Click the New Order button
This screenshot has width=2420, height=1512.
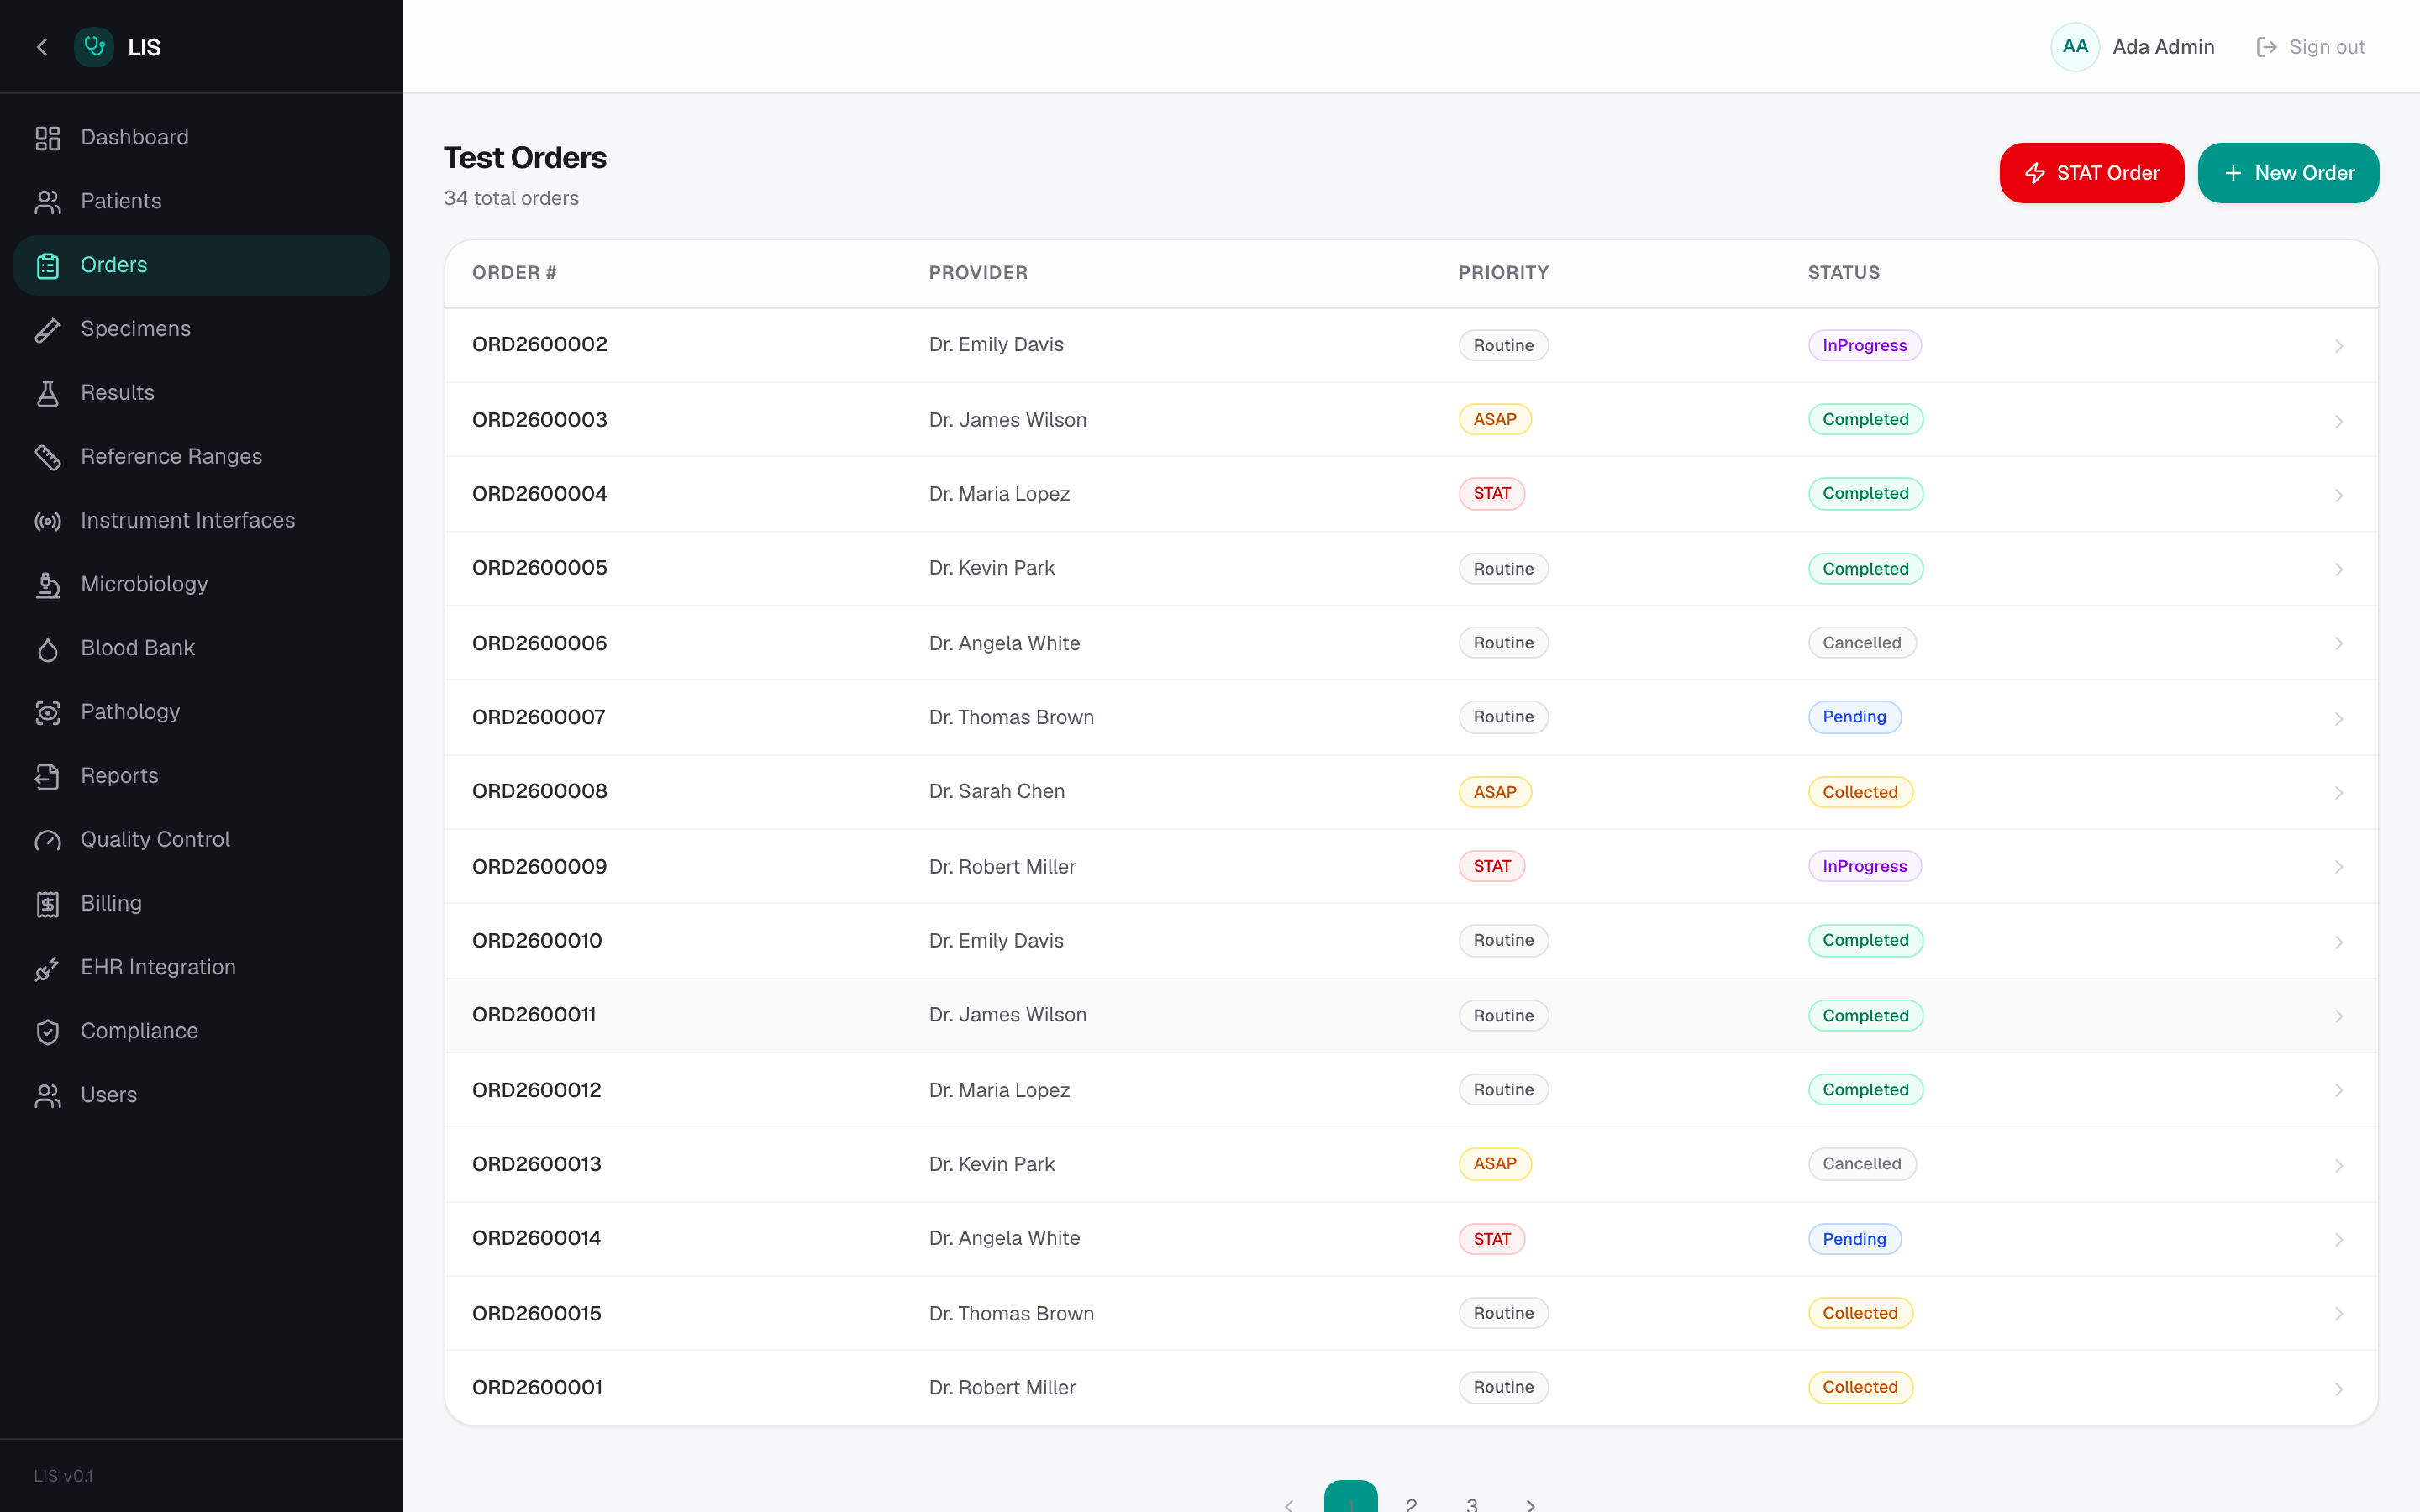[2288, 173]
